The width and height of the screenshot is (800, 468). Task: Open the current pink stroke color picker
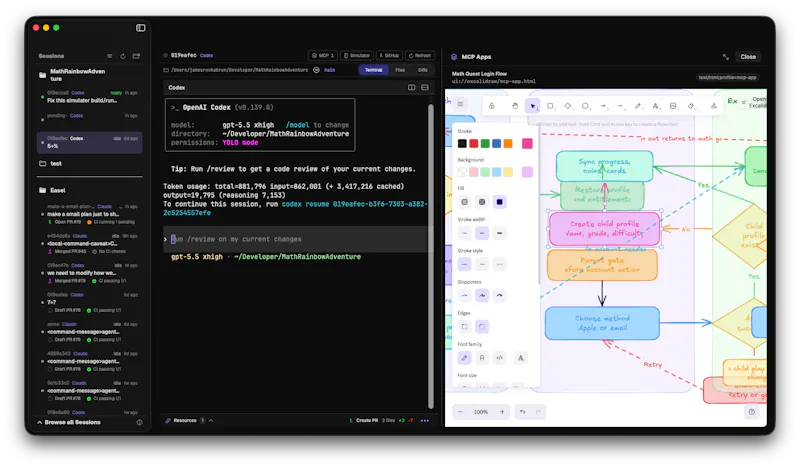click(527, 144)
